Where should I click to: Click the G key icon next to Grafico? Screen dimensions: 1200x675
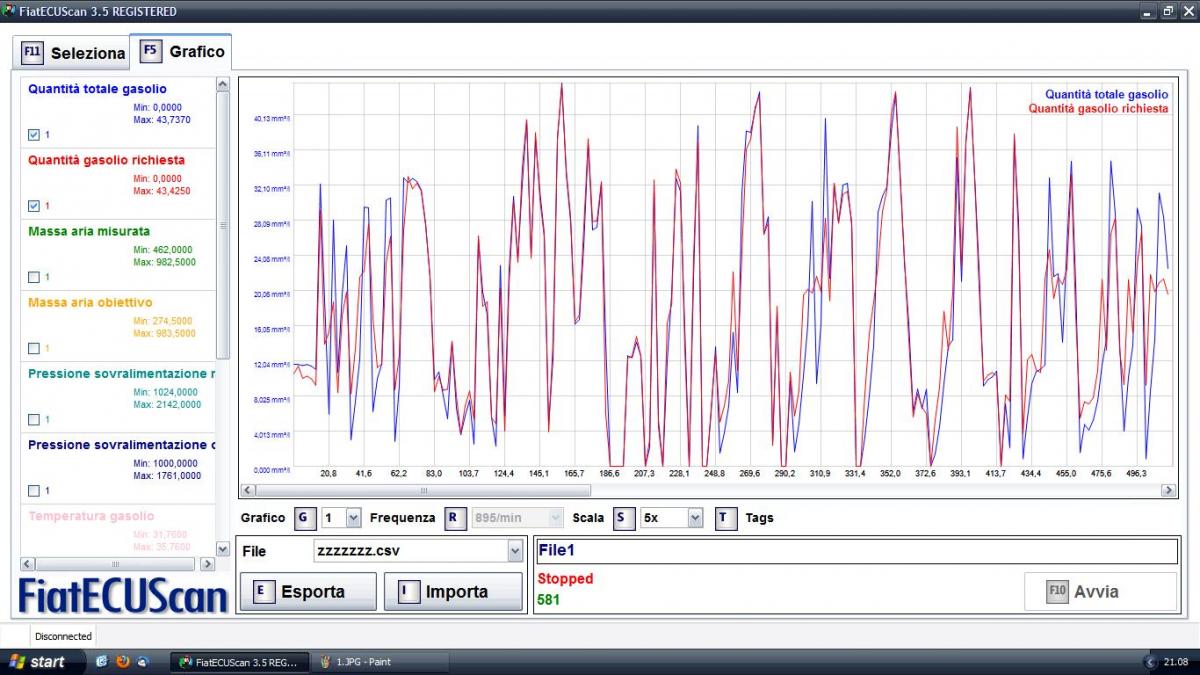pos(304,517)
